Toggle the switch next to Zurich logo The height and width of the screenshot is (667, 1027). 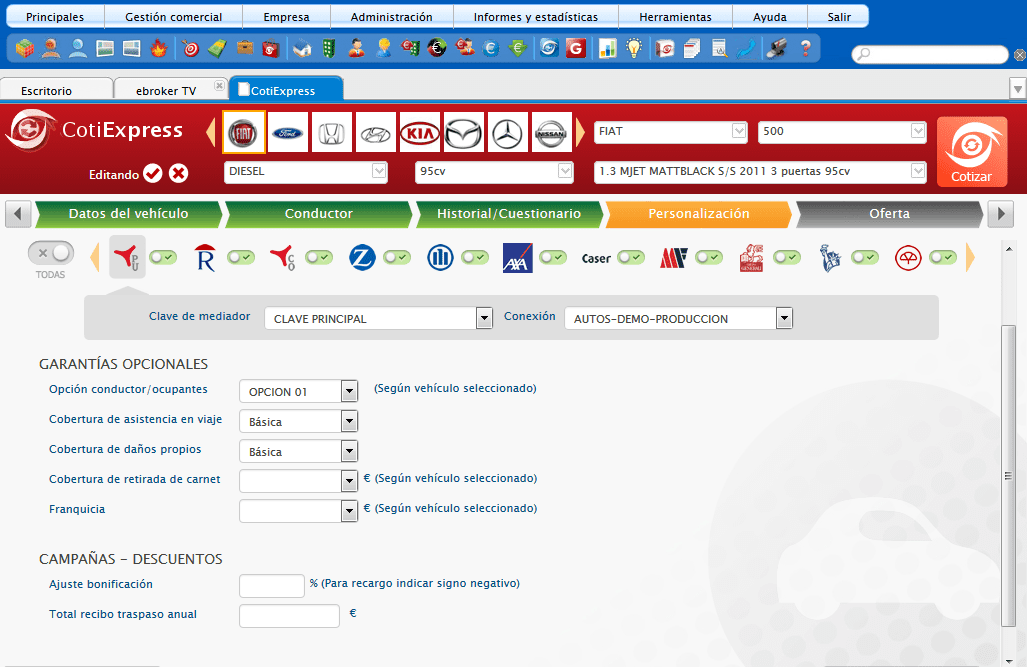tap(397, 257)
